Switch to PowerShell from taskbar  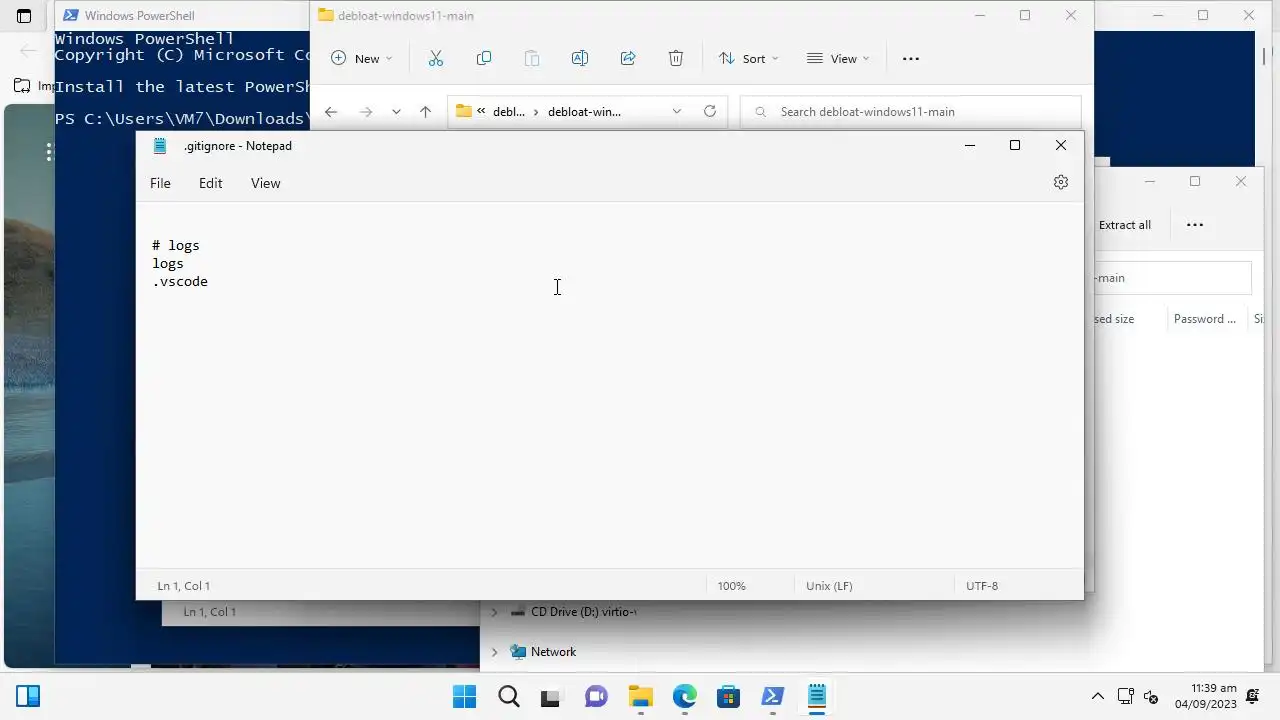point(772,696)
